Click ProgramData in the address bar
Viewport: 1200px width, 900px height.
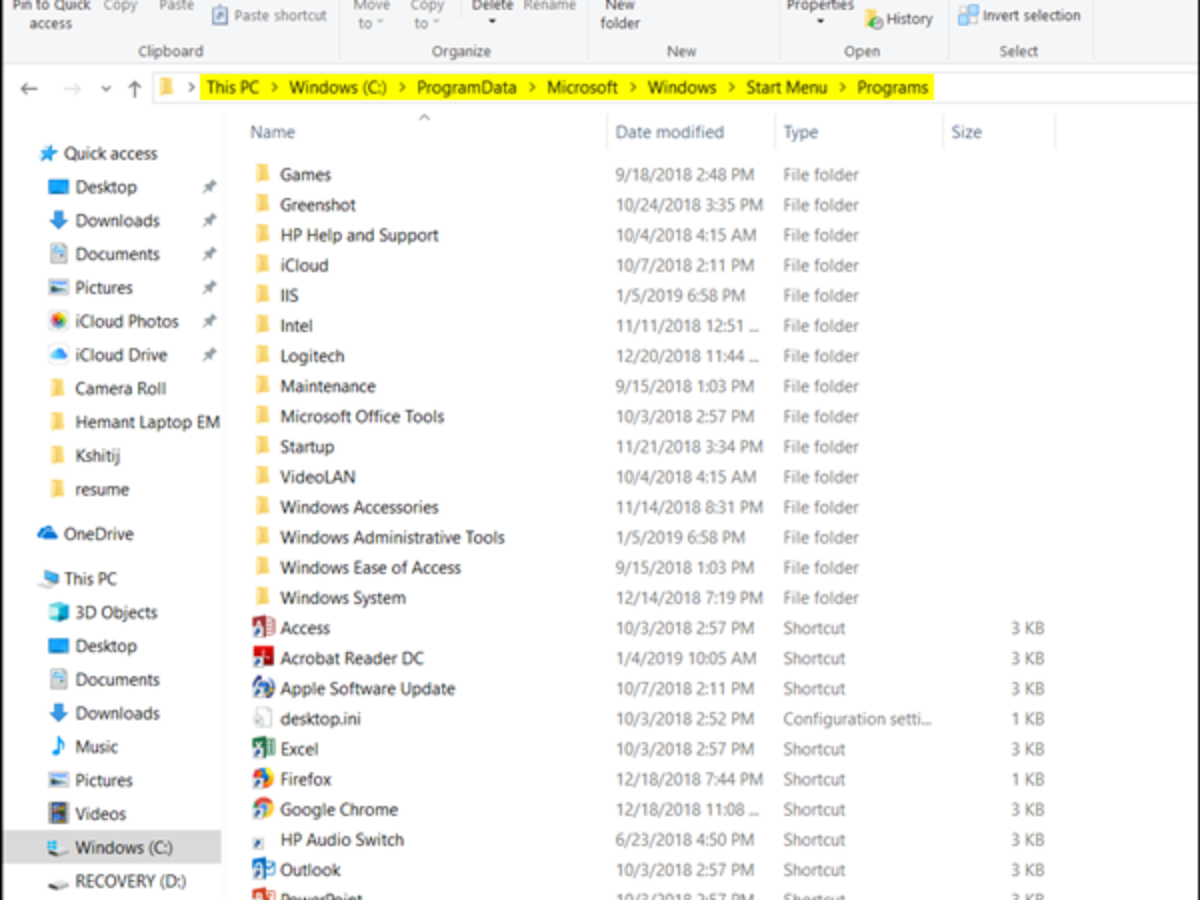click(x=467, y=88)
